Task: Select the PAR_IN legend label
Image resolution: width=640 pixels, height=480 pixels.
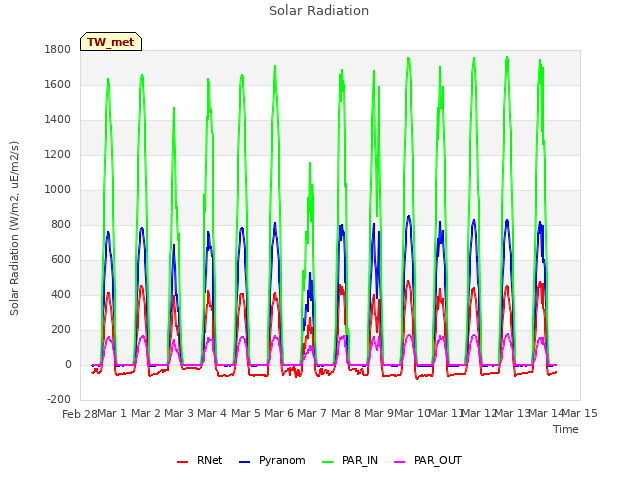Action: coord(360,460)
